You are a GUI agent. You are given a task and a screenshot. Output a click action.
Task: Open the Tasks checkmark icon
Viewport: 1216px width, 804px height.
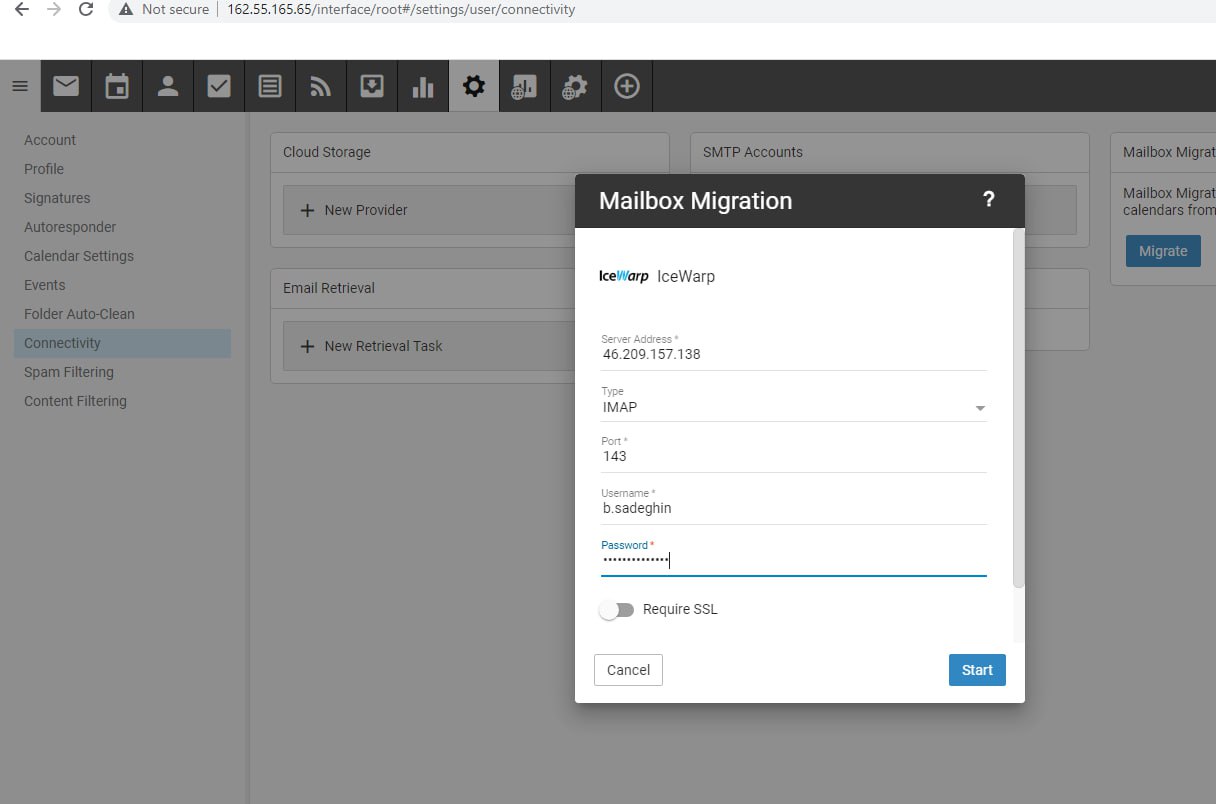(x=219, y=86)
